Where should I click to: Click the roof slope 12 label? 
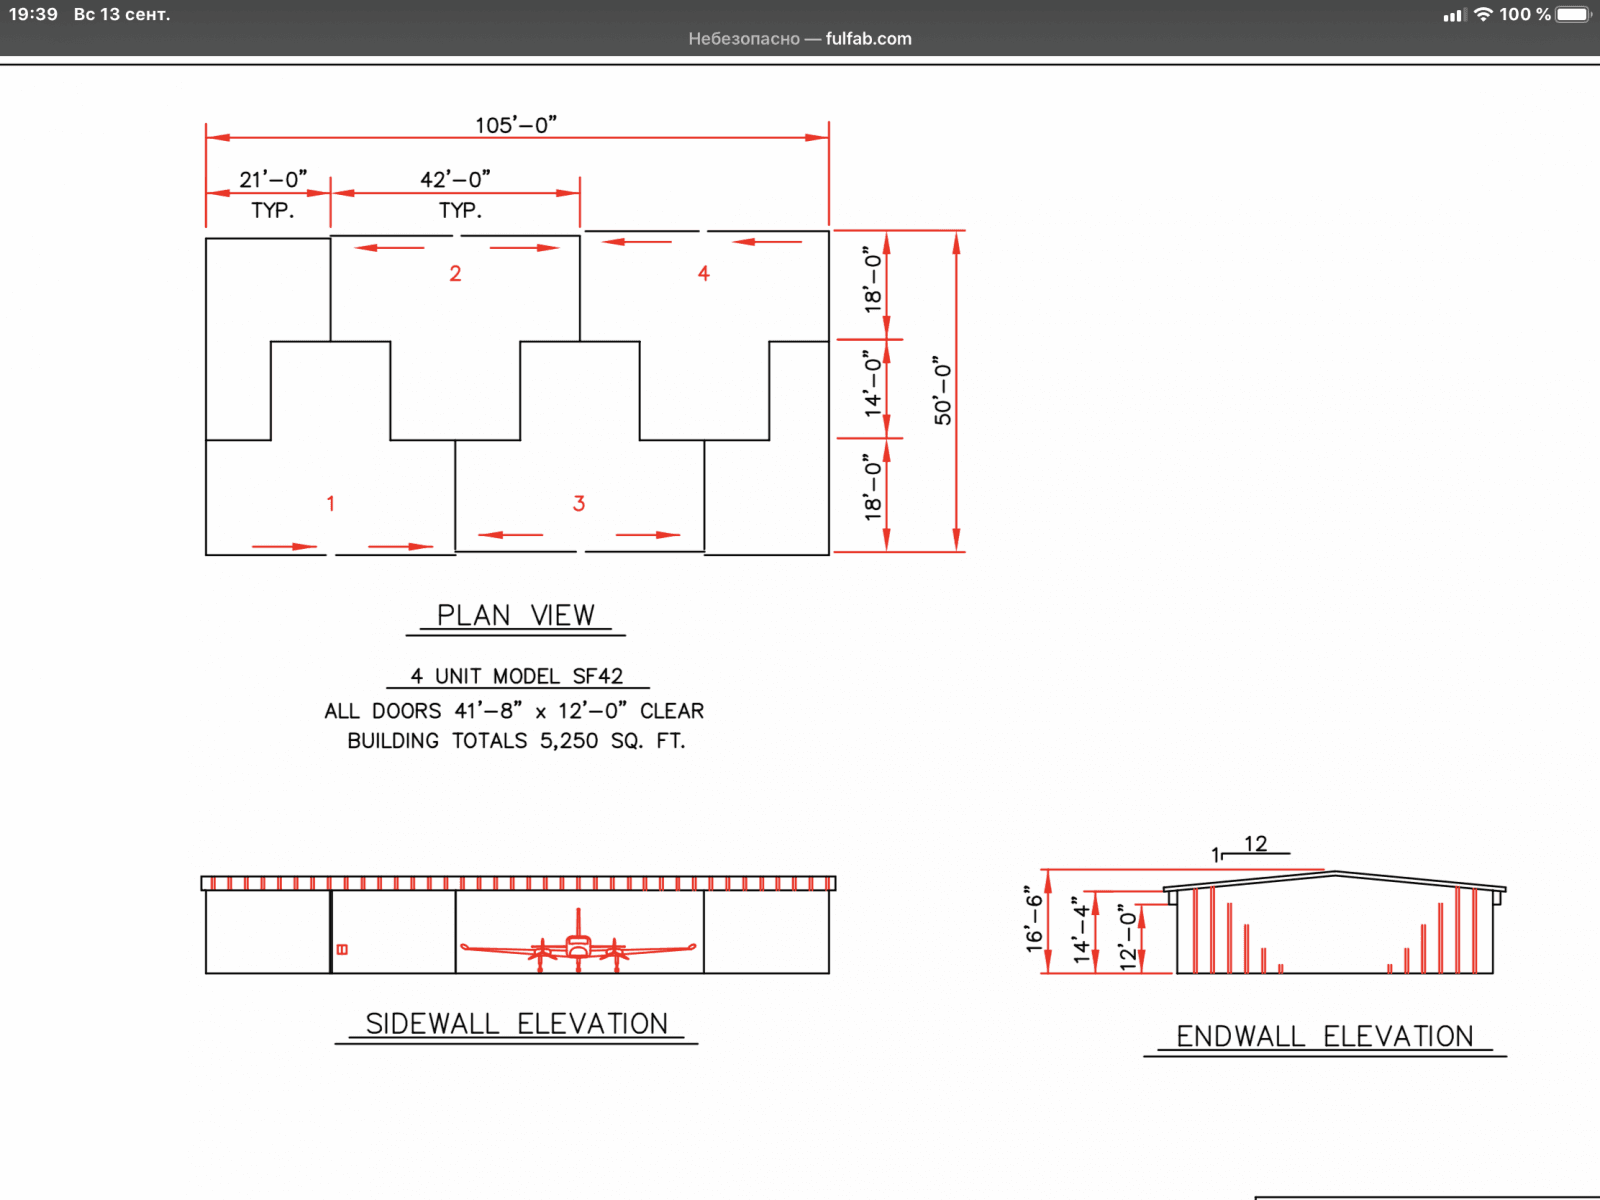coord(1255,844)
